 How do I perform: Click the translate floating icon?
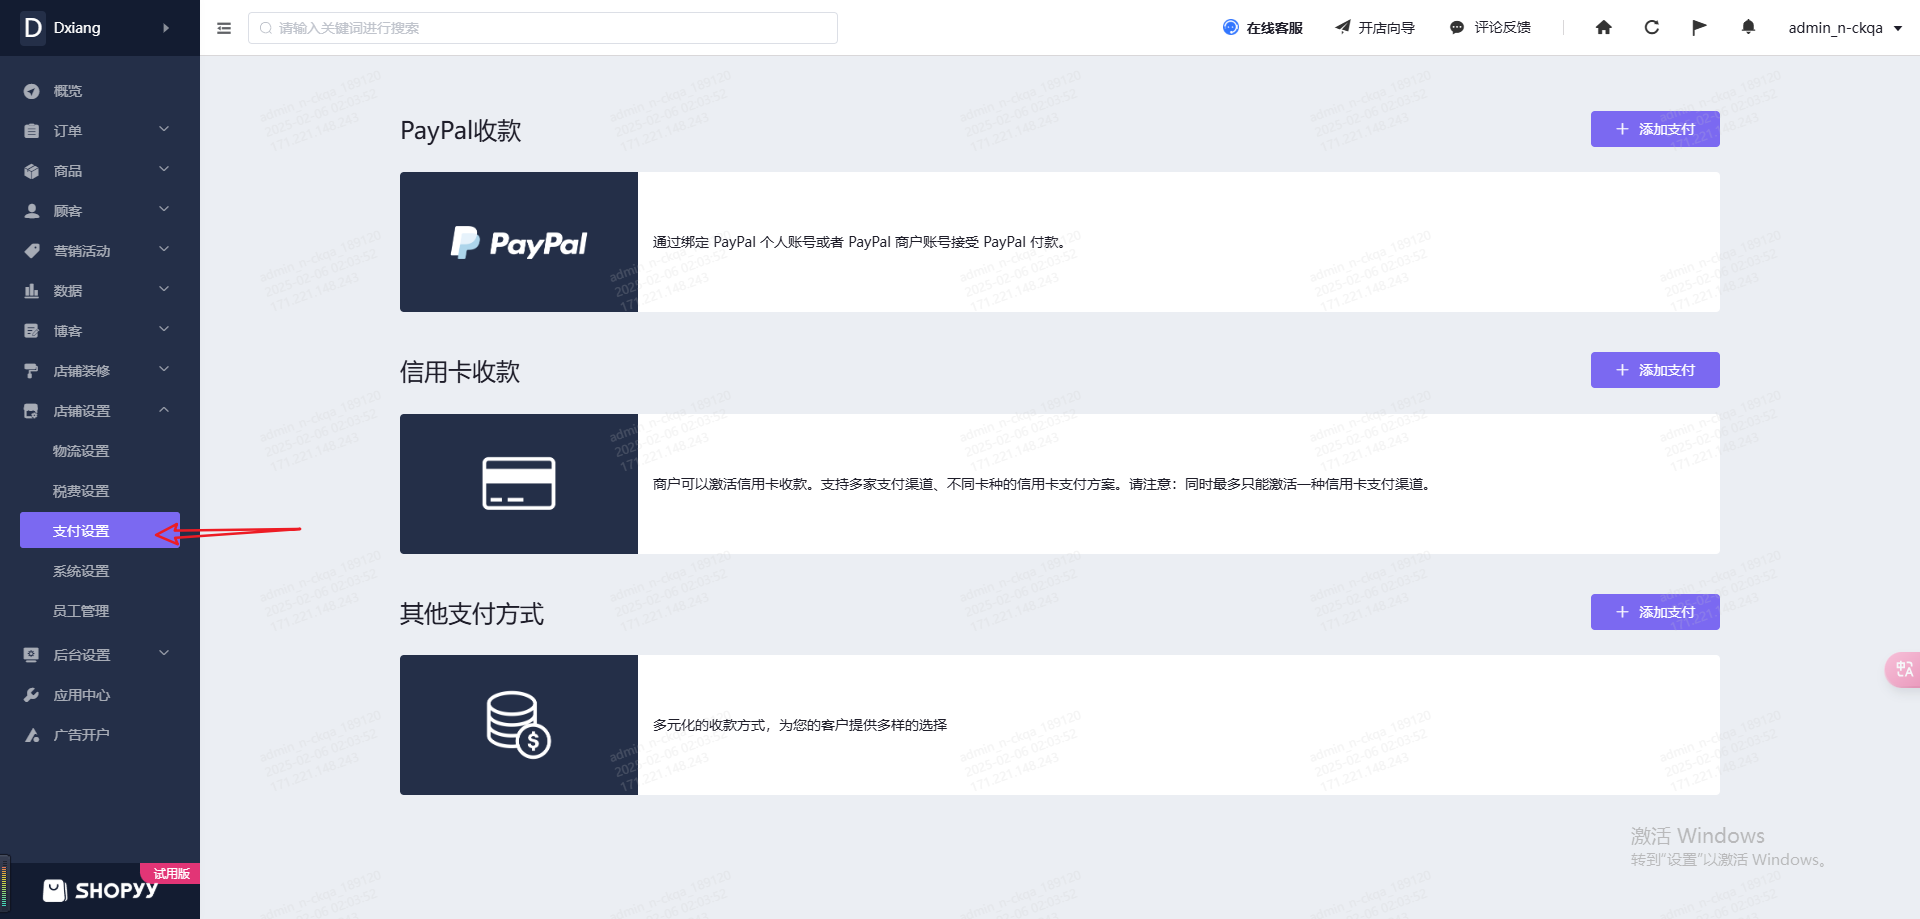[x=1904, y=669]
